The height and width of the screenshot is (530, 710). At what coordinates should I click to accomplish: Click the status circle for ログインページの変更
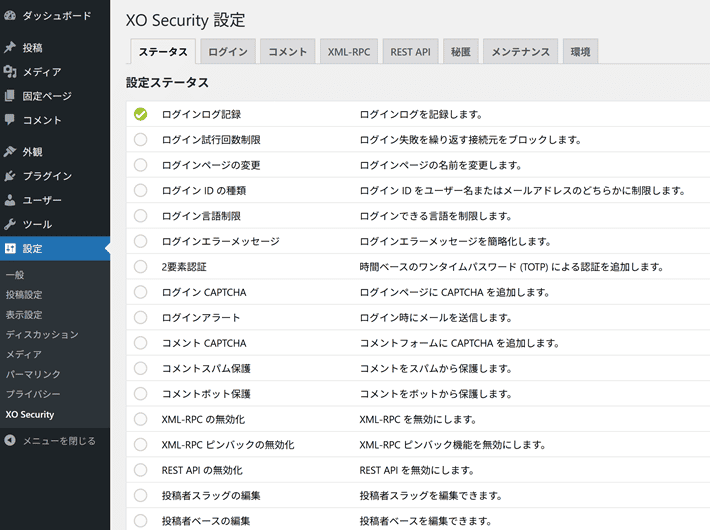(140, 165)
